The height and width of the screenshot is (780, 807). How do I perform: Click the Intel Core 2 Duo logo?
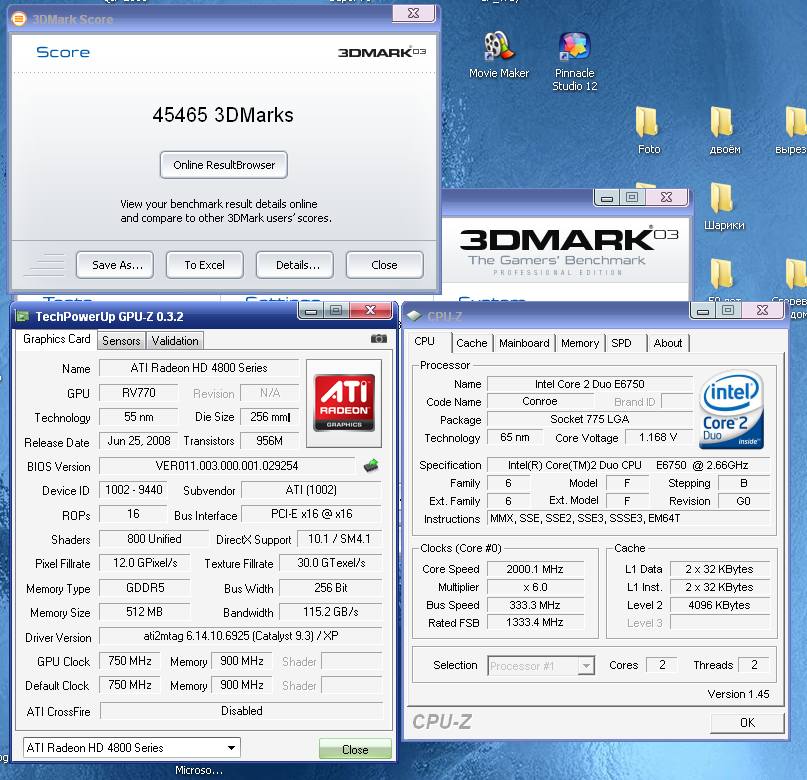(732, 409)
